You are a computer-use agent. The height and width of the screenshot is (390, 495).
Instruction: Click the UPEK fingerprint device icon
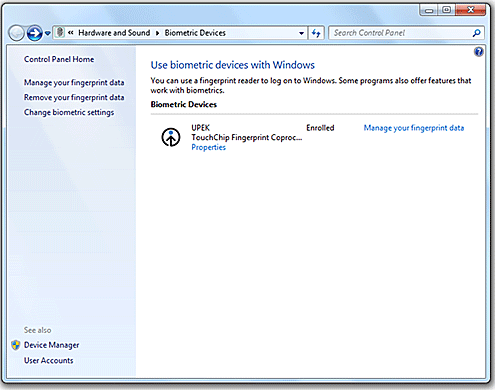coord(171,137)
